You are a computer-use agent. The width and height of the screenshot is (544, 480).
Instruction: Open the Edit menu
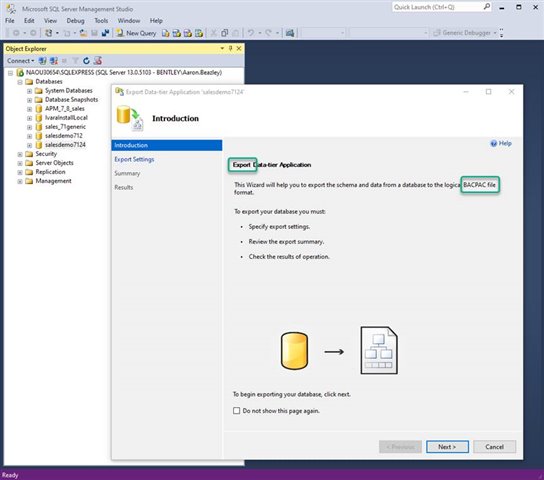click(x=29, y=20)
